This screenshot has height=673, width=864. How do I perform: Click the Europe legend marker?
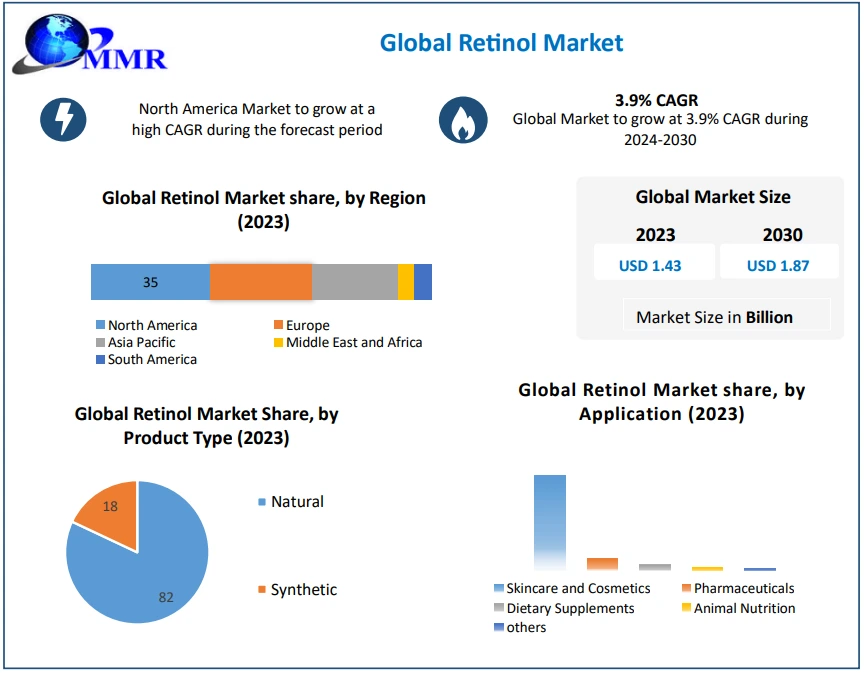click(x=278, y=326)
